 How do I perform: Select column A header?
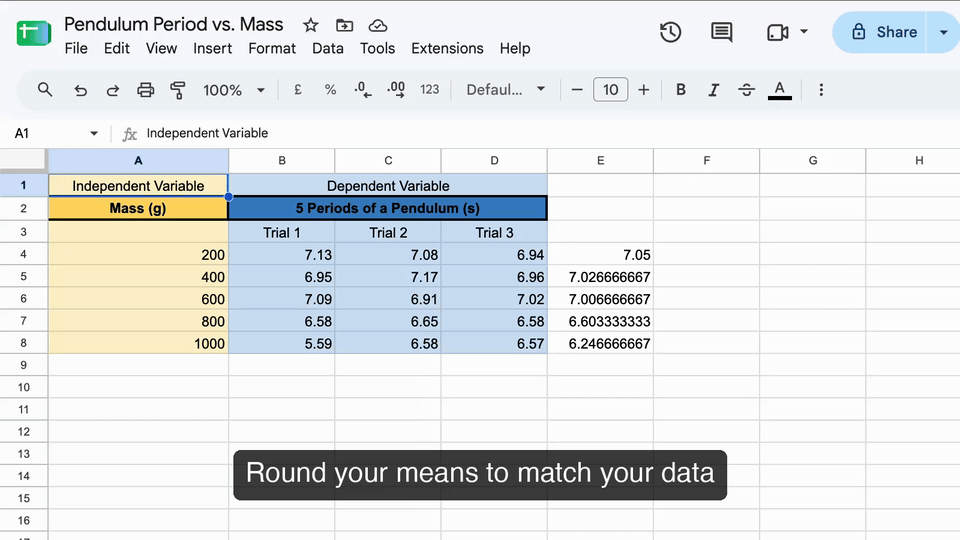(x=138, y=160)
